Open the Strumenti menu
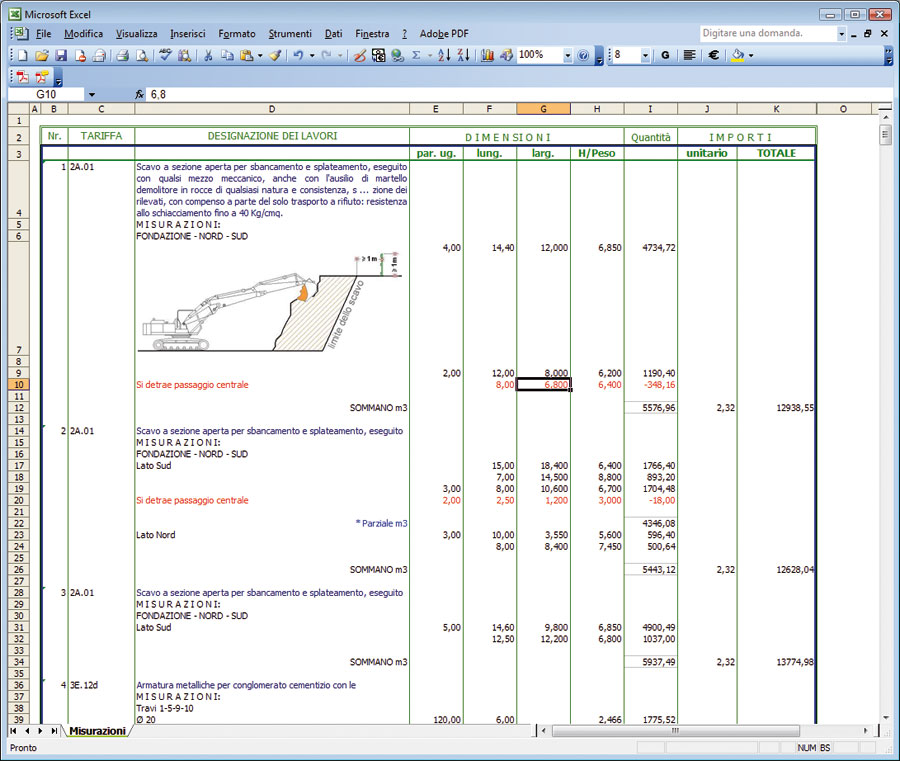The height and width of the screenshot is (761, 900). [x=290, y=34]
